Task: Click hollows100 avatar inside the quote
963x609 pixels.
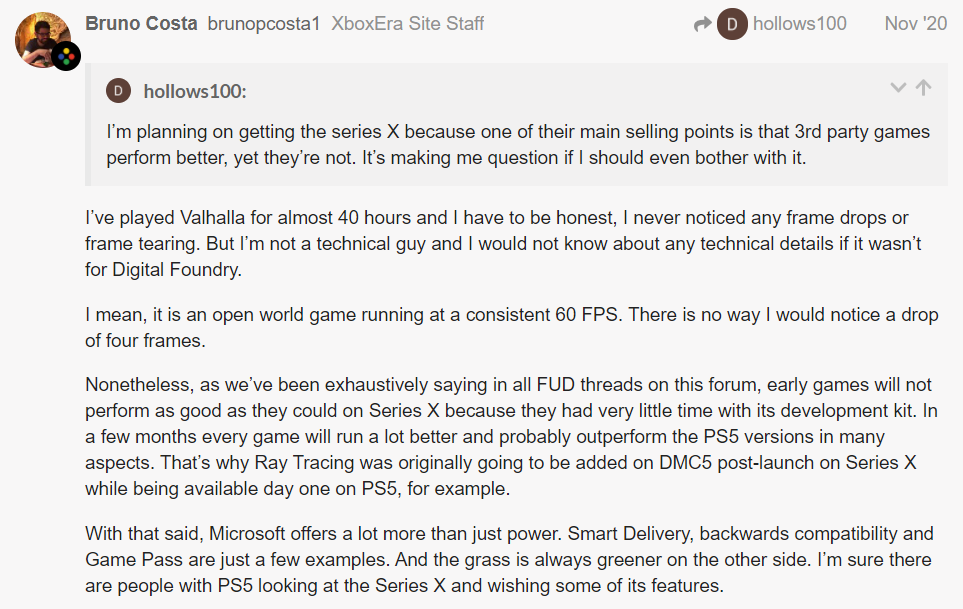Action: tap(119, 91)
